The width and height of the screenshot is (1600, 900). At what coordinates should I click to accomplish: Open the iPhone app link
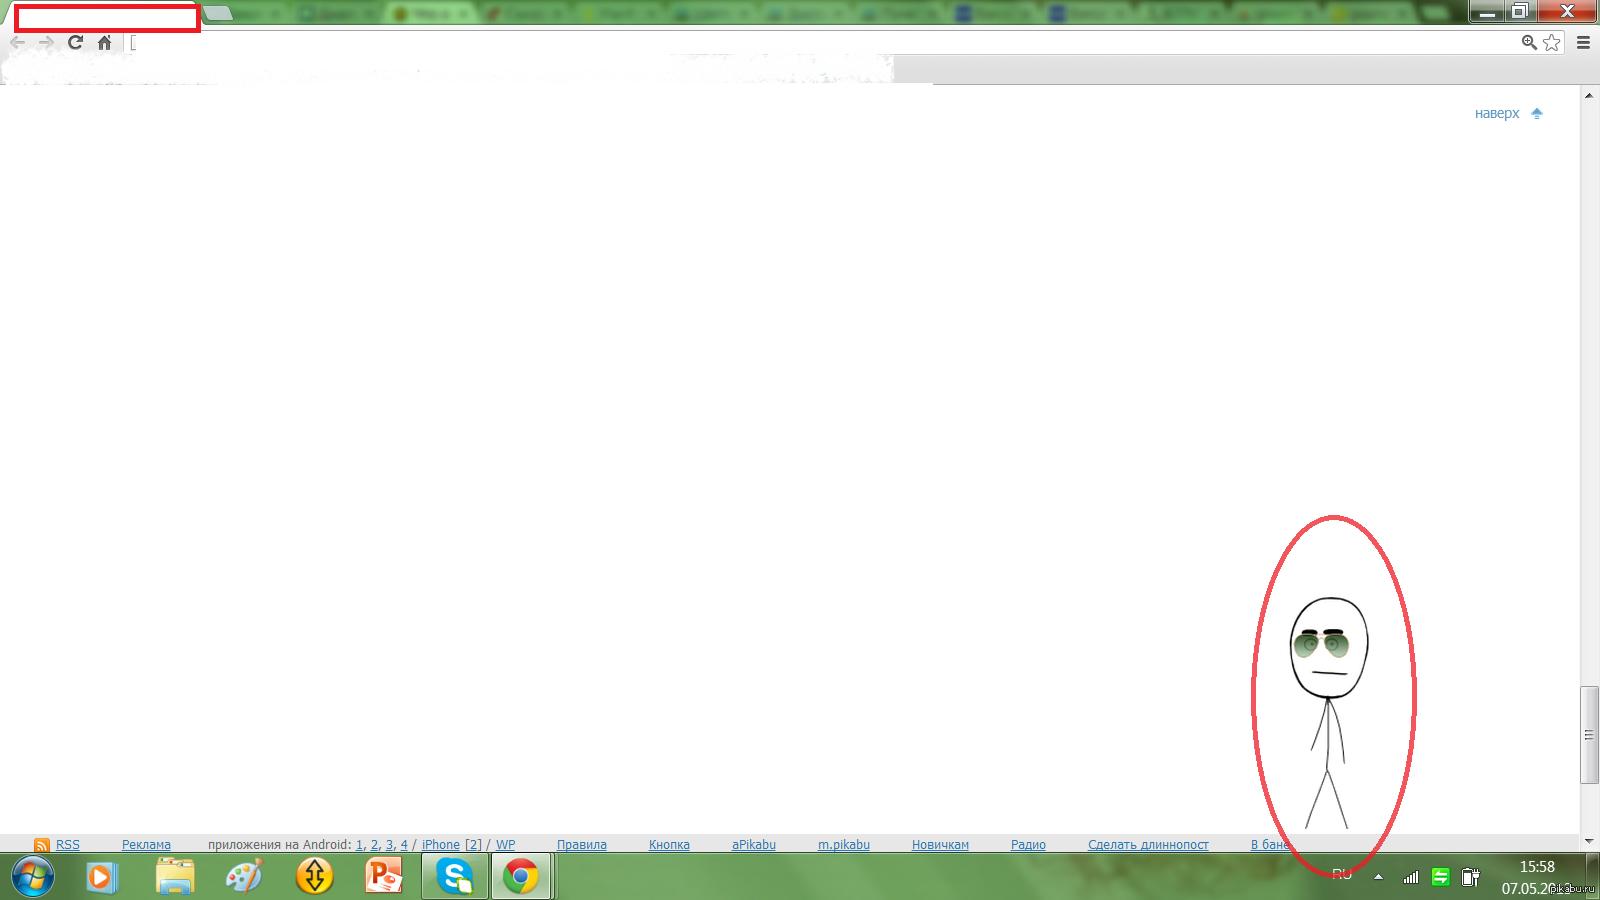(x=441, y=845)
